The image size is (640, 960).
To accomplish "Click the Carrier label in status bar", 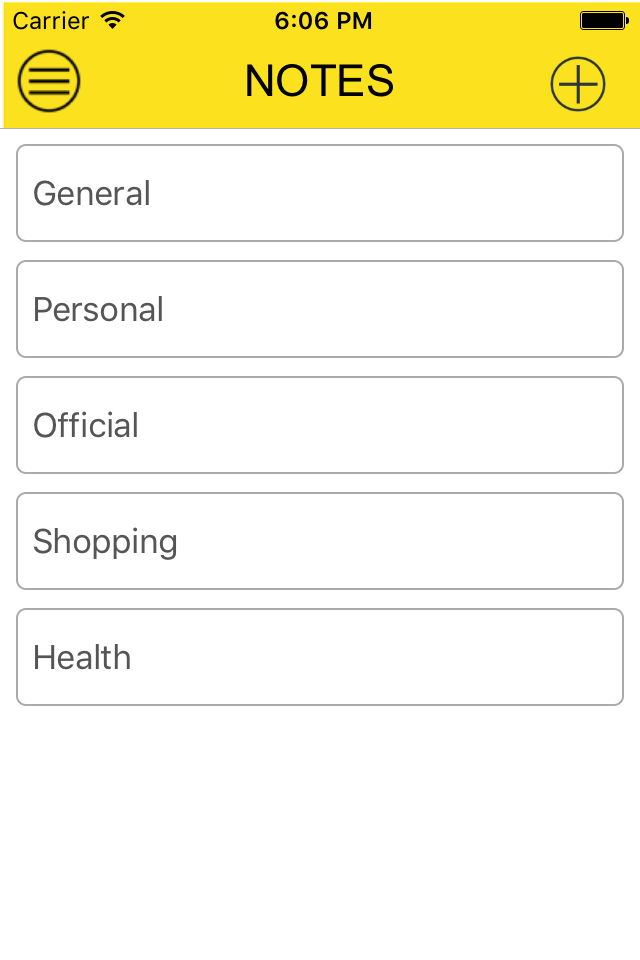I will click(51, 20).
